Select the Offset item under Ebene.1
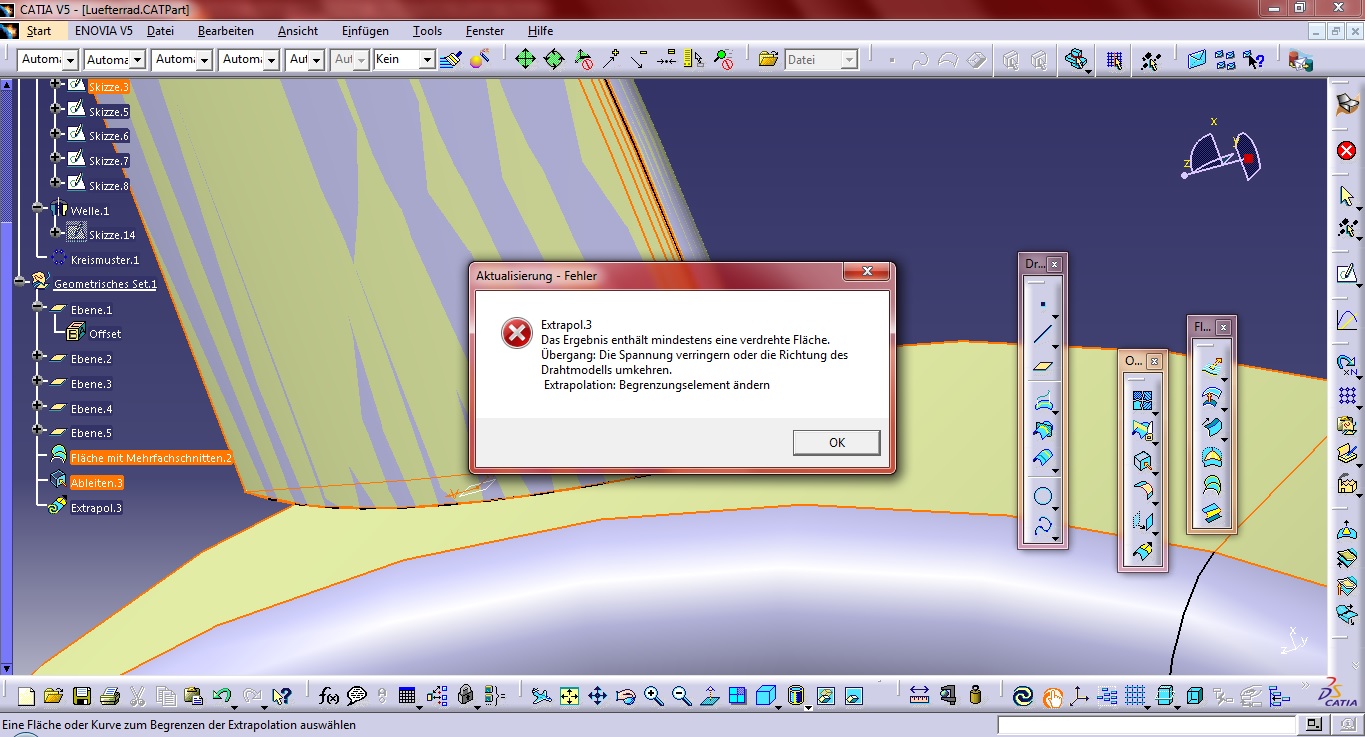The image size is (1365, 737). click(x=105, y=333)
